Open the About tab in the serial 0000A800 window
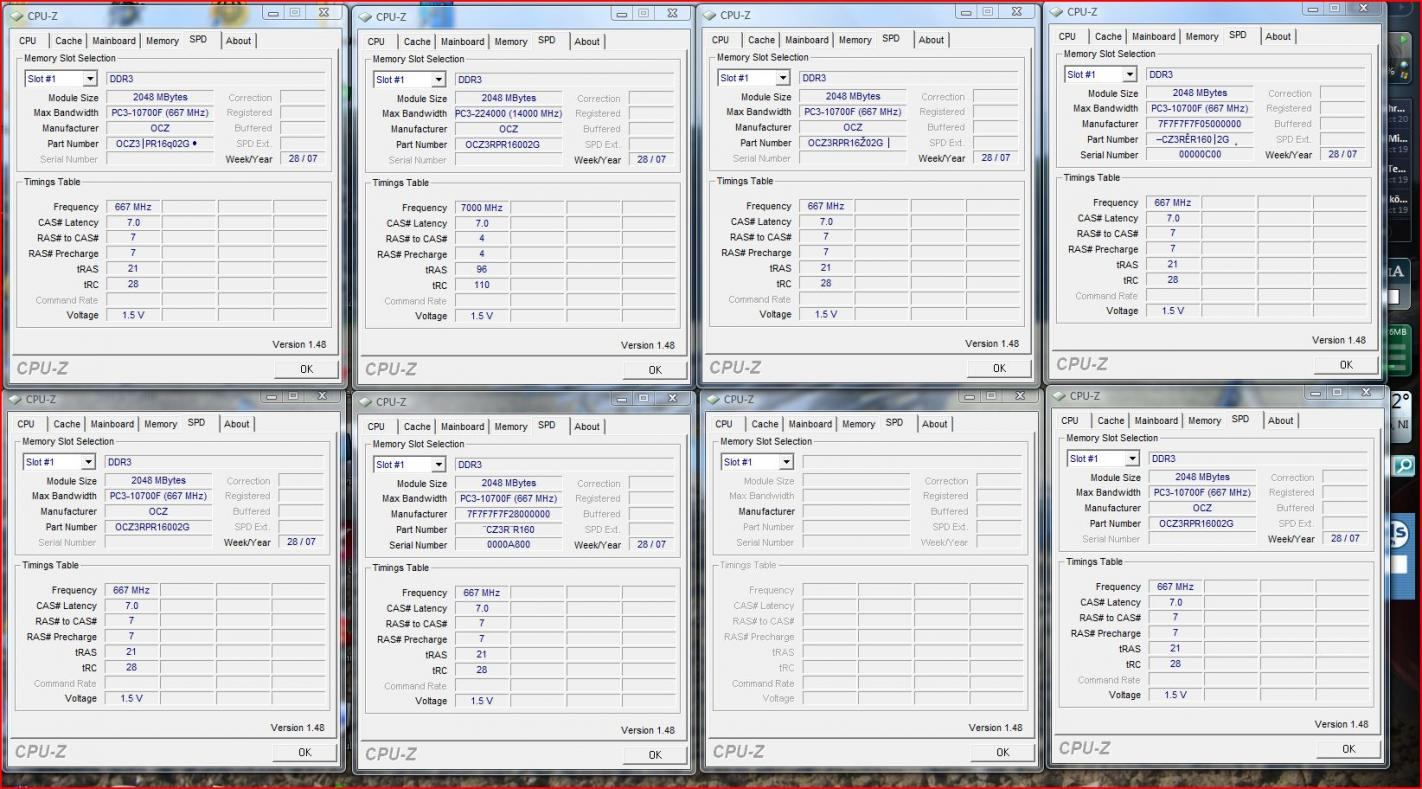 pyautogui.click(x=587, y=427)
